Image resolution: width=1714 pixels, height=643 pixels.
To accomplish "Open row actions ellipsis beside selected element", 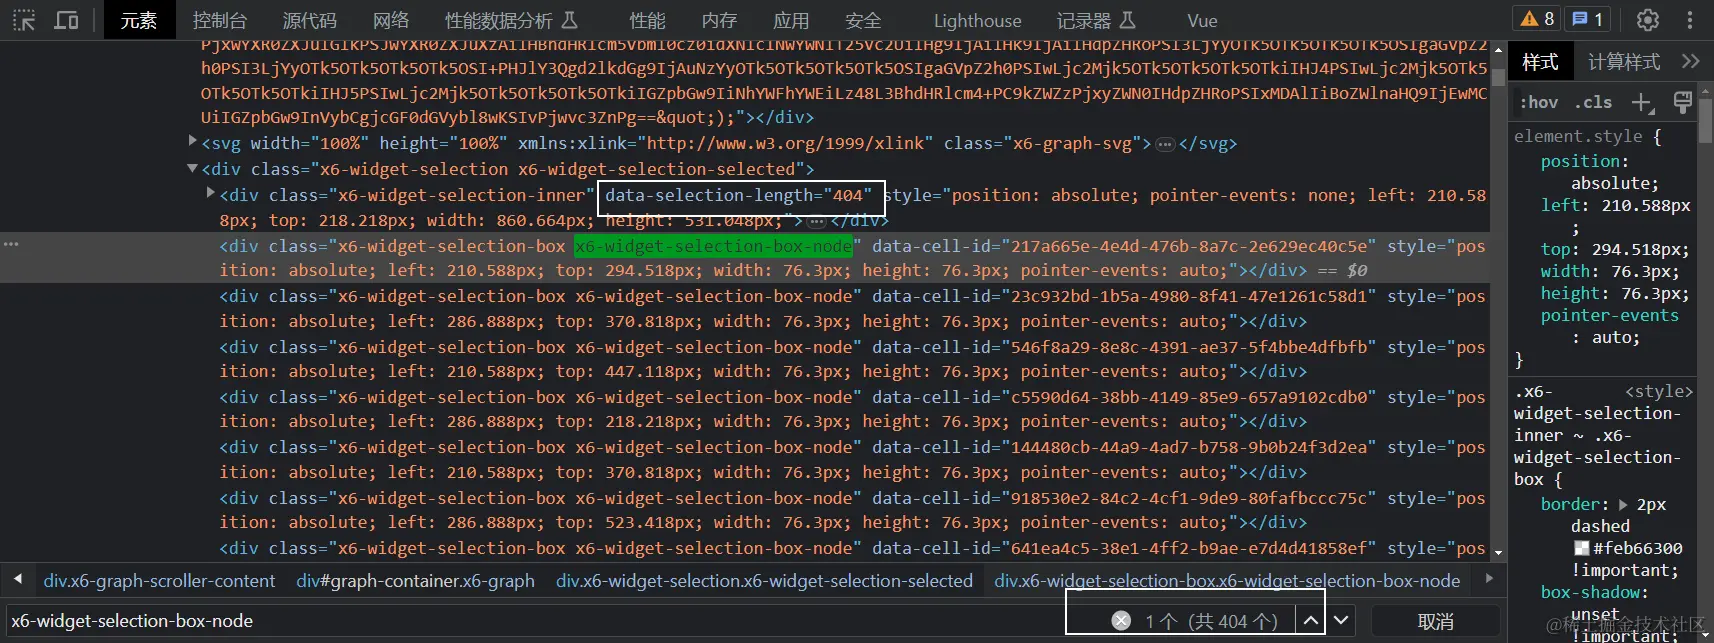I will tap(11, 245).
